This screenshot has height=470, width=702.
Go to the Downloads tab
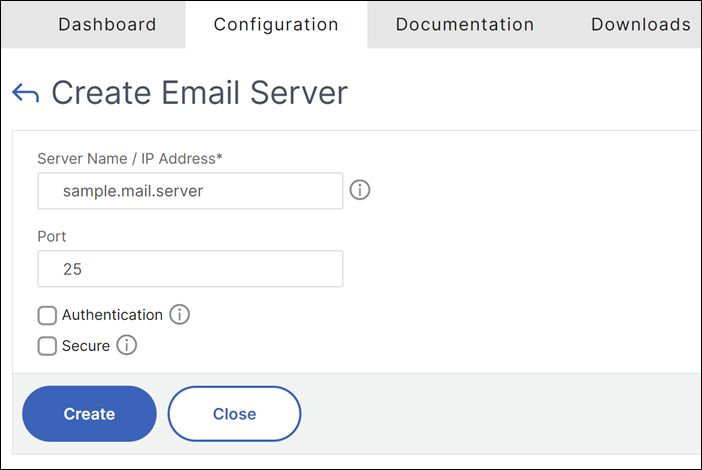(x=641, y=25)
